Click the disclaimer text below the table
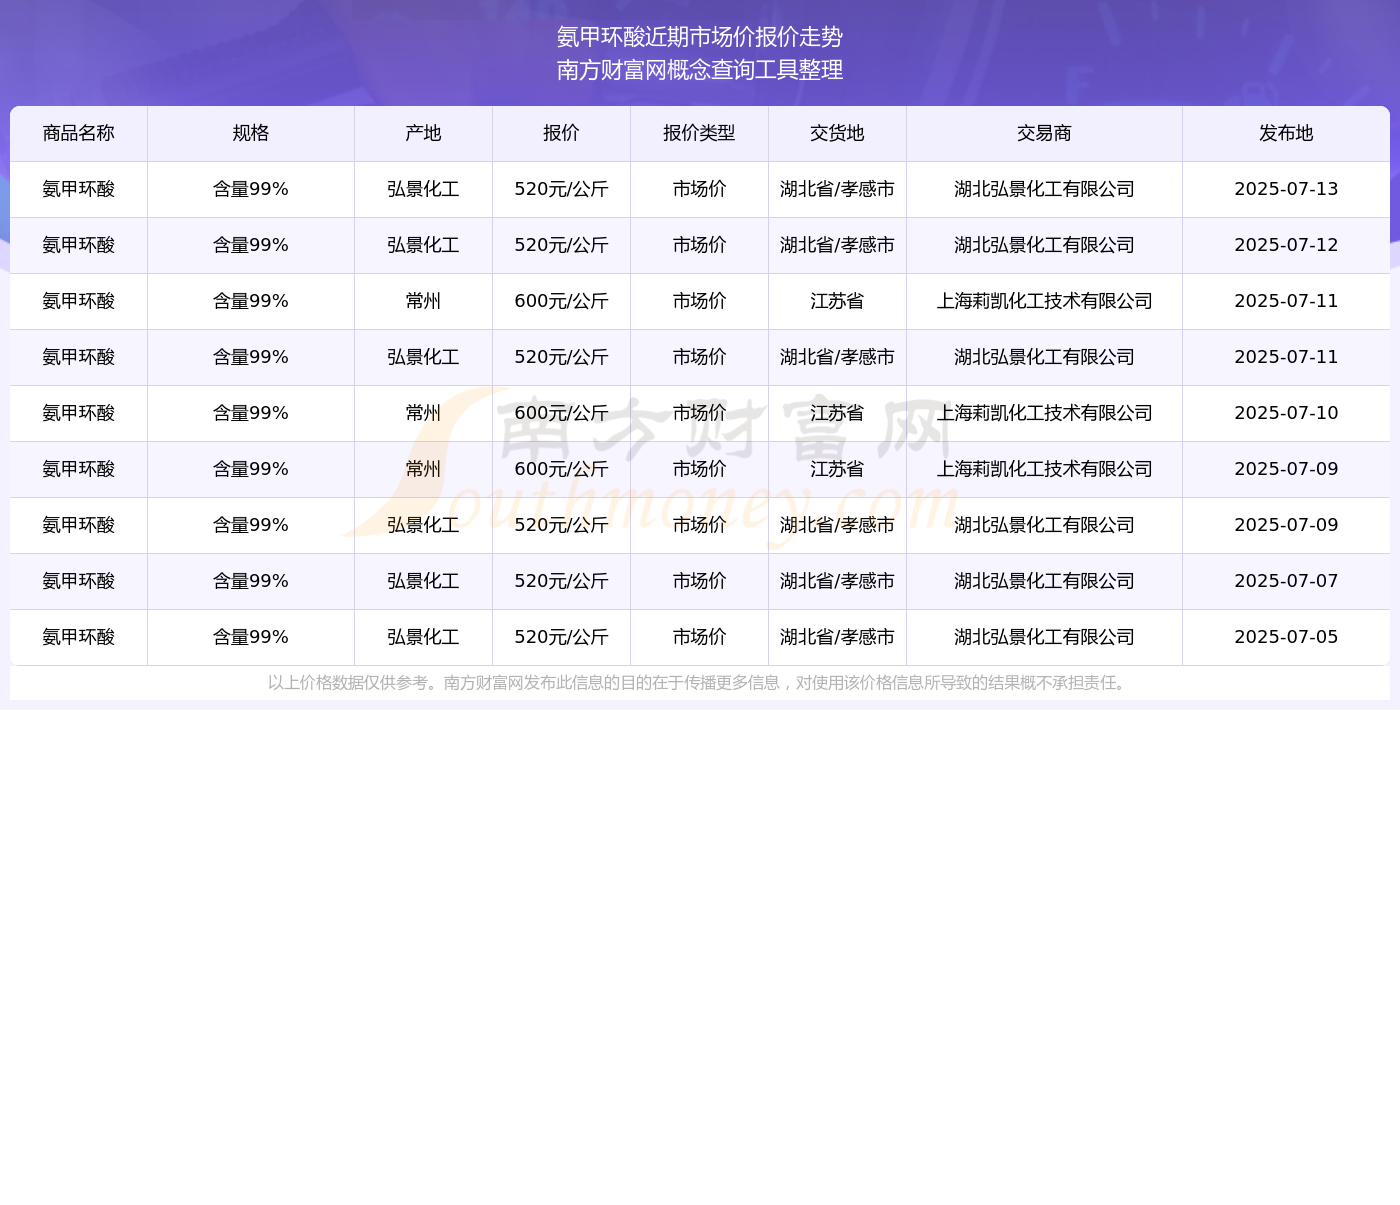 click(699, 683)
